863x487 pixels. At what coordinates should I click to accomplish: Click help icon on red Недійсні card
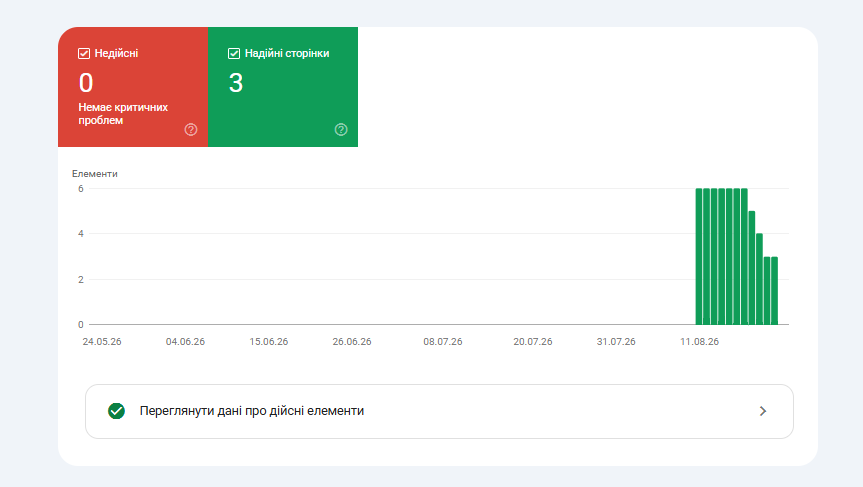click(191, 130)
